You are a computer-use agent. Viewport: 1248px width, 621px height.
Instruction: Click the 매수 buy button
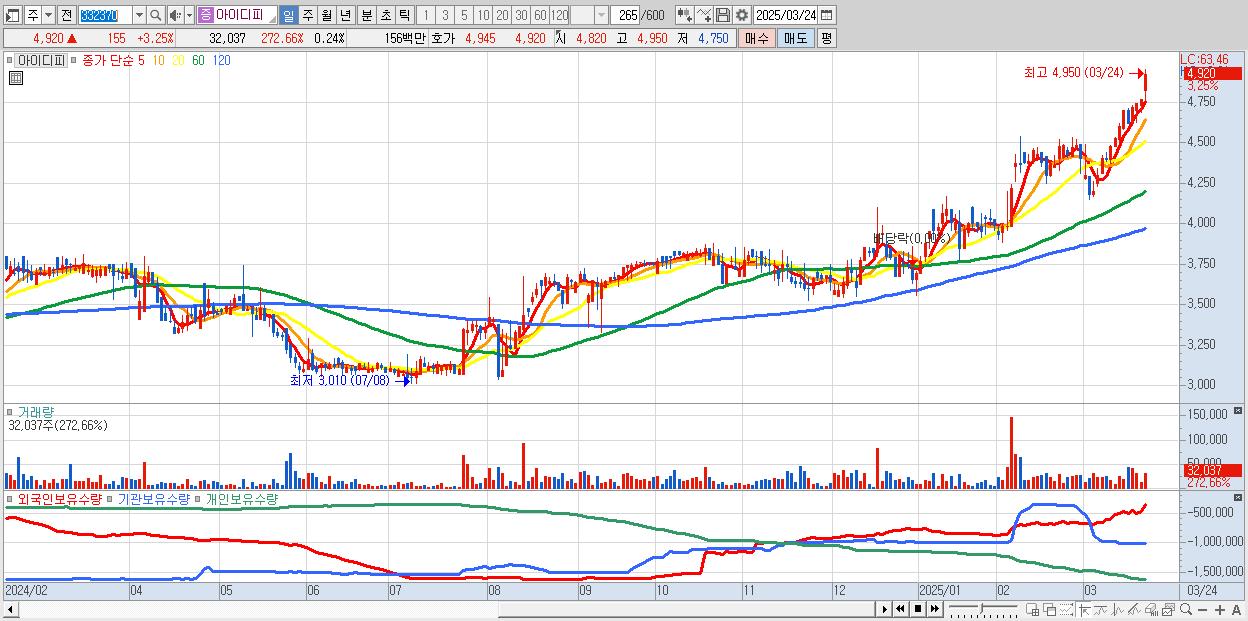pos(757,38)
